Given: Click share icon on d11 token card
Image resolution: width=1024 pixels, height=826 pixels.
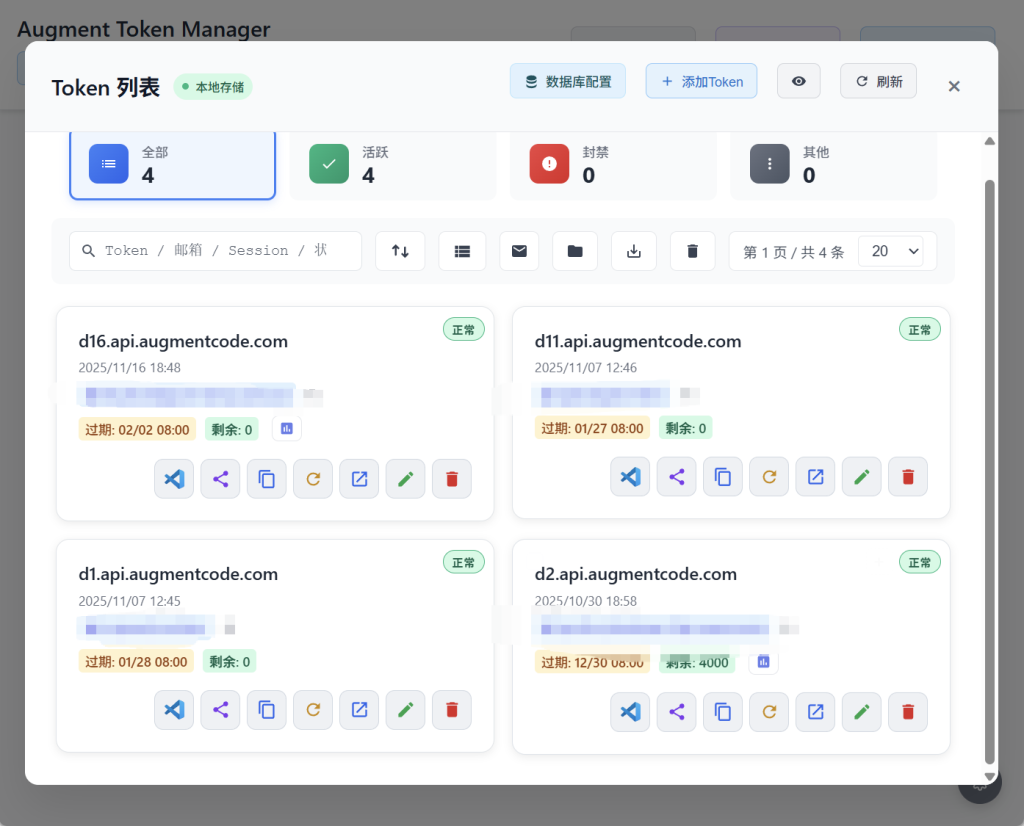Looking at the screenshot, I should [676, 477].
